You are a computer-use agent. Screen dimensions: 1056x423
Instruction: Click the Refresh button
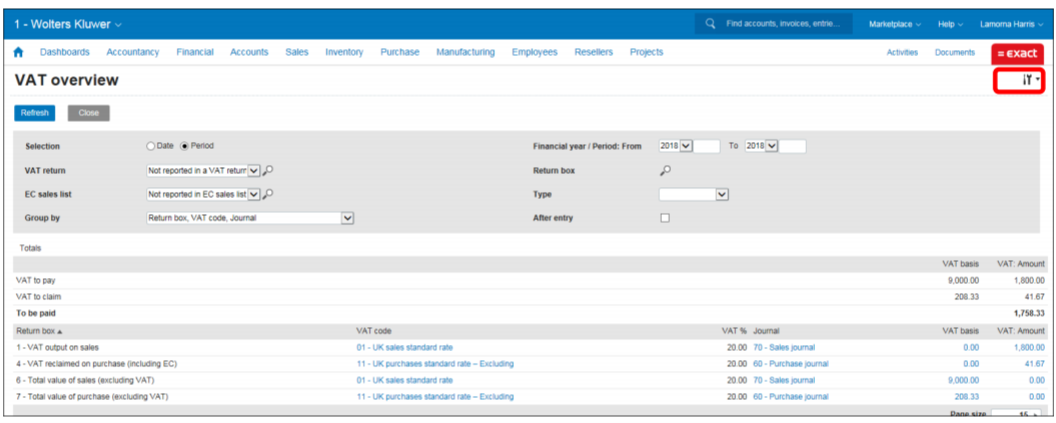(x=34, y=113)
